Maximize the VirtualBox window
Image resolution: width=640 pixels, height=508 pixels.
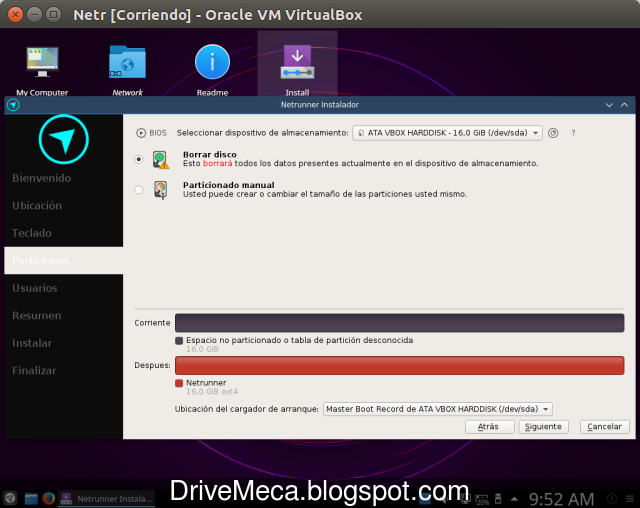click(x=53, y=15)
